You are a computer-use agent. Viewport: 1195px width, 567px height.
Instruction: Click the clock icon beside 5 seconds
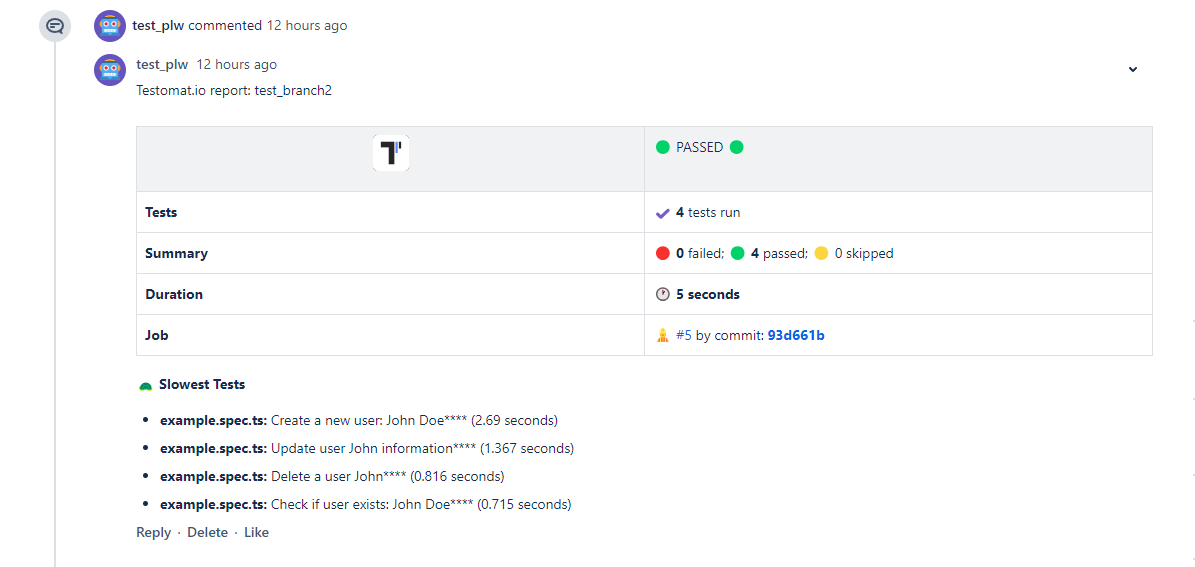point(662,294)
